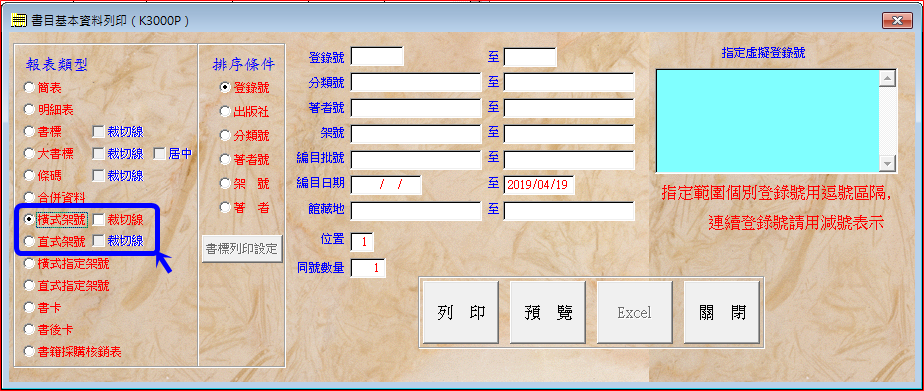Screen dimensions: 924x391
Task: Click the 2019/04/19 end date field
Action: click(x=539, y=185)
